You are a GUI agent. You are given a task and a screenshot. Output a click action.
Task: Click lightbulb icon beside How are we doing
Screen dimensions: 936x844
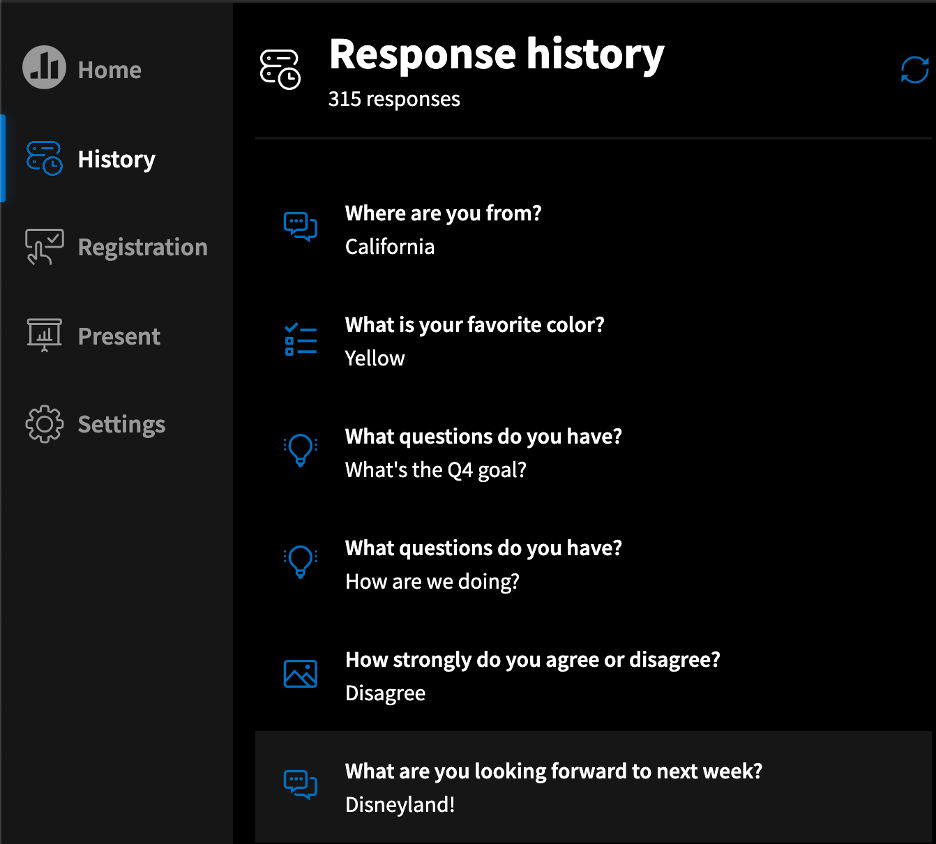[300, 562]
